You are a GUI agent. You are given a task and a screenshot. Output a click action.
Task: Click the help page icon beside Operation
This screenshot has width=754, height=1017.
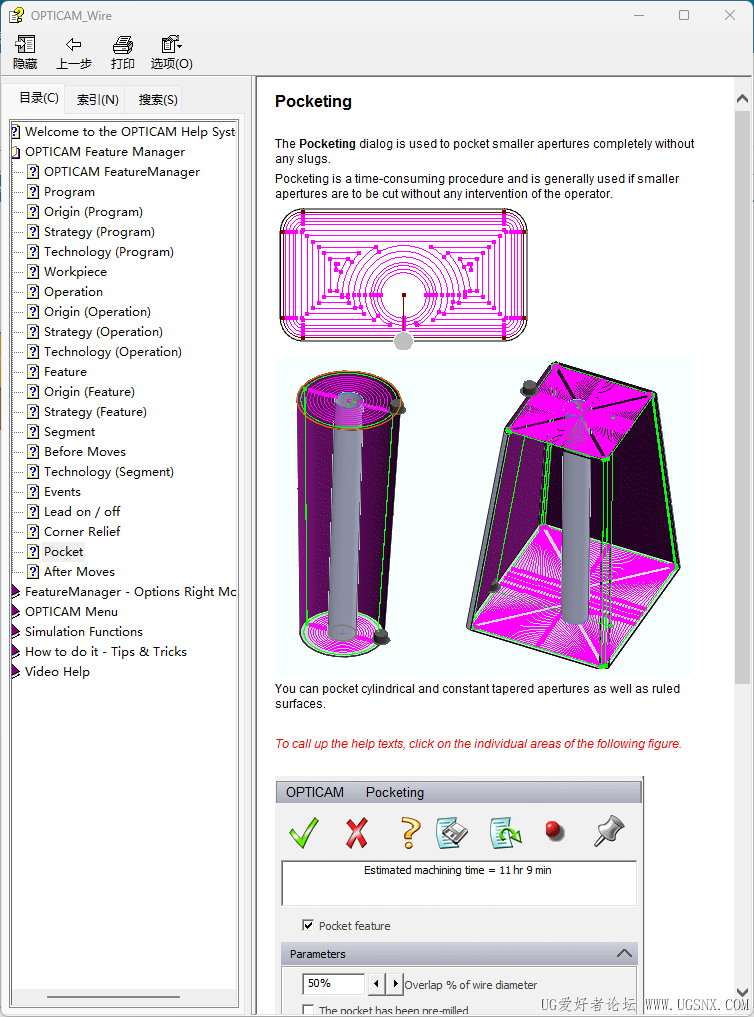(x=33, y=291)
